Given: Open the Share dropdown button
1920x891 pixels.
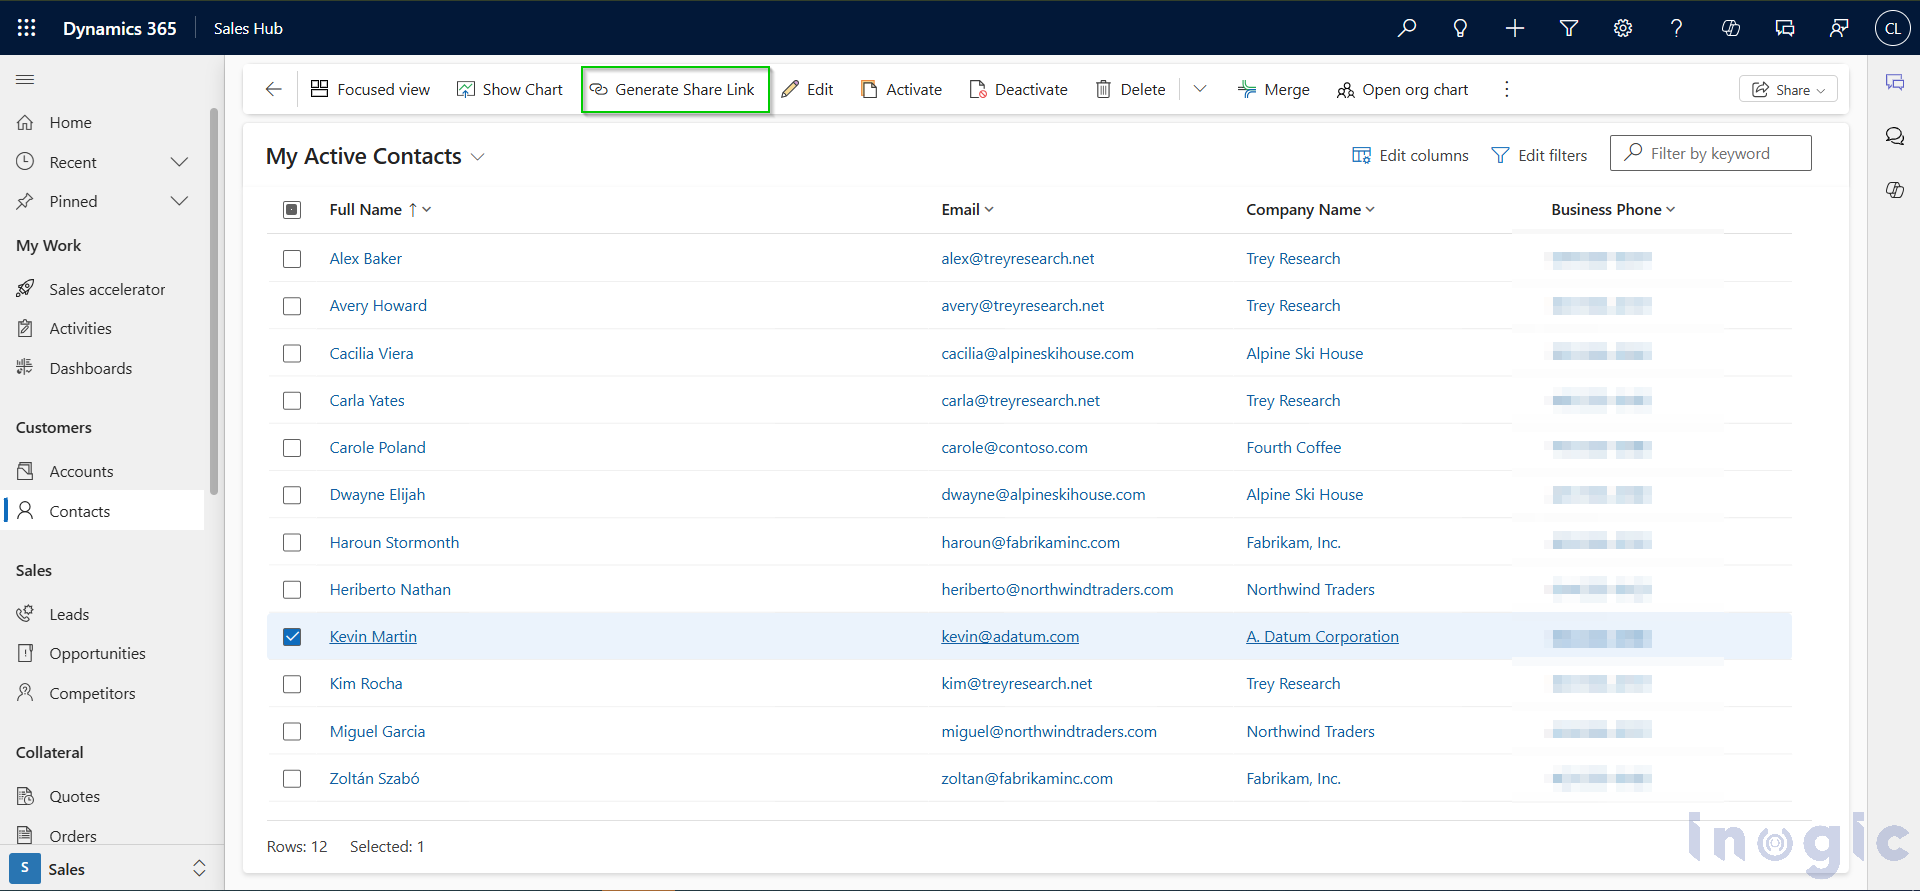Looking at the screenshot, I should click(1788, 90).
